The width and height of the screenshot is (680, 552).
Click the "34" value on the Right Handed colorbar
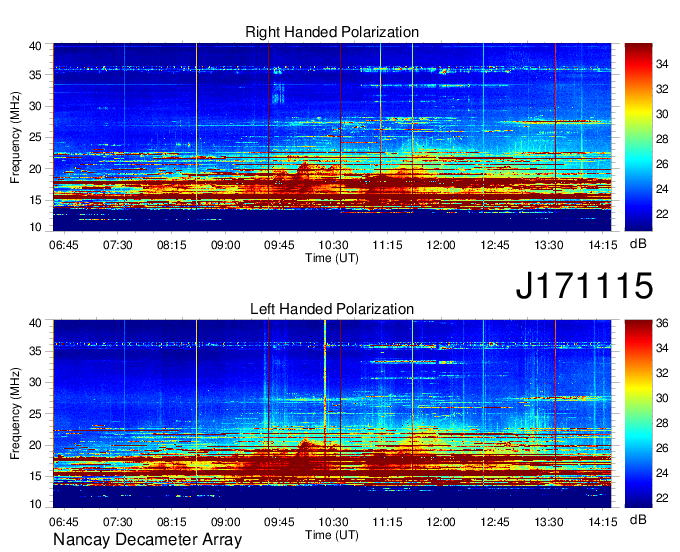(x=662, y=65)
